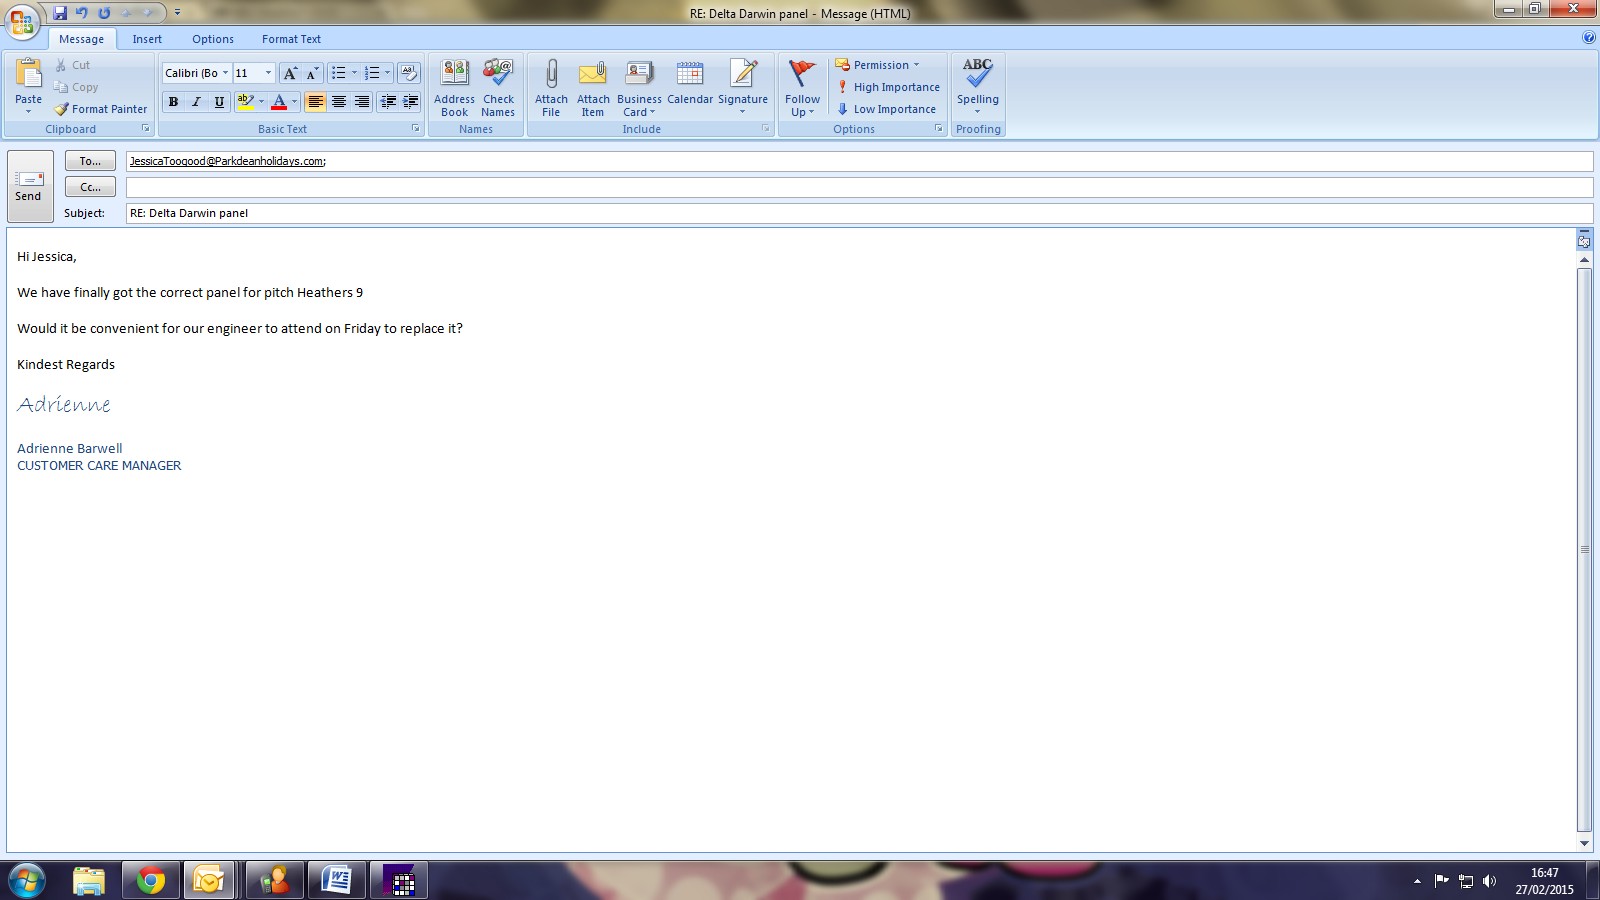This screenshot has height=900, width=1600.
Task: Click the To... recipients button
Action: [90, 161]
